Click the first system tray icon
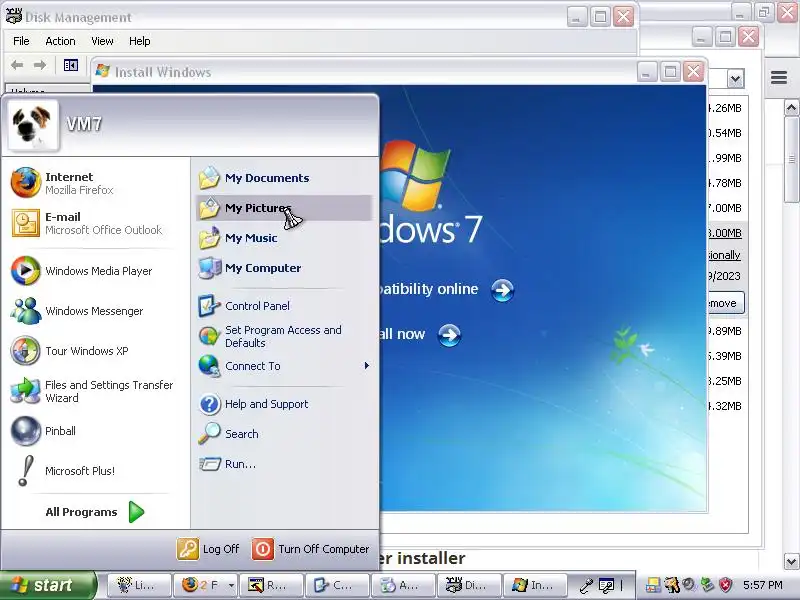Image resolution: width=800 pixels, height=600 pixels. pyautogui.click(x=653, y=585)
